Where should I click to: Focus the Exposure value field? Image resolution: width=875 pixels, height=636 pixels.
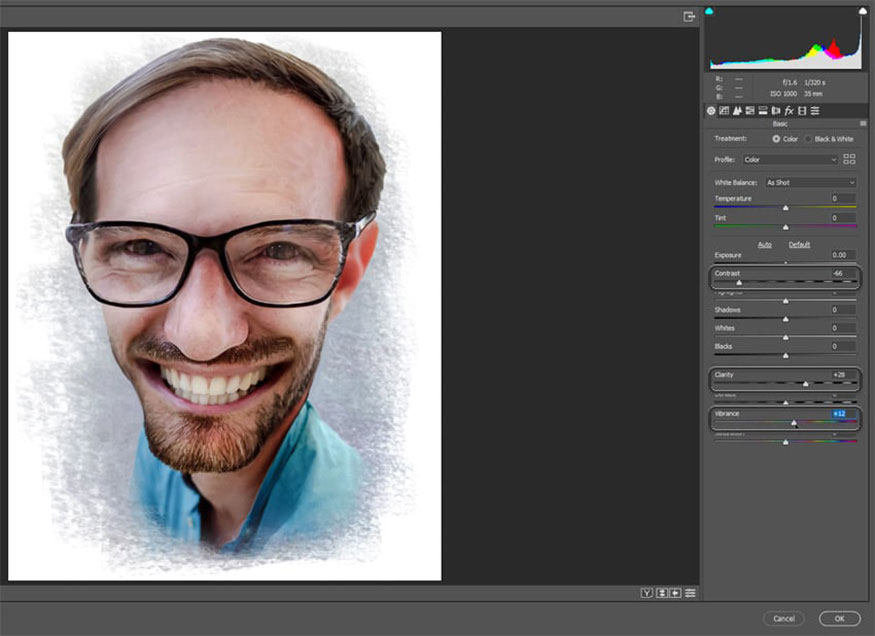[843, 255]
